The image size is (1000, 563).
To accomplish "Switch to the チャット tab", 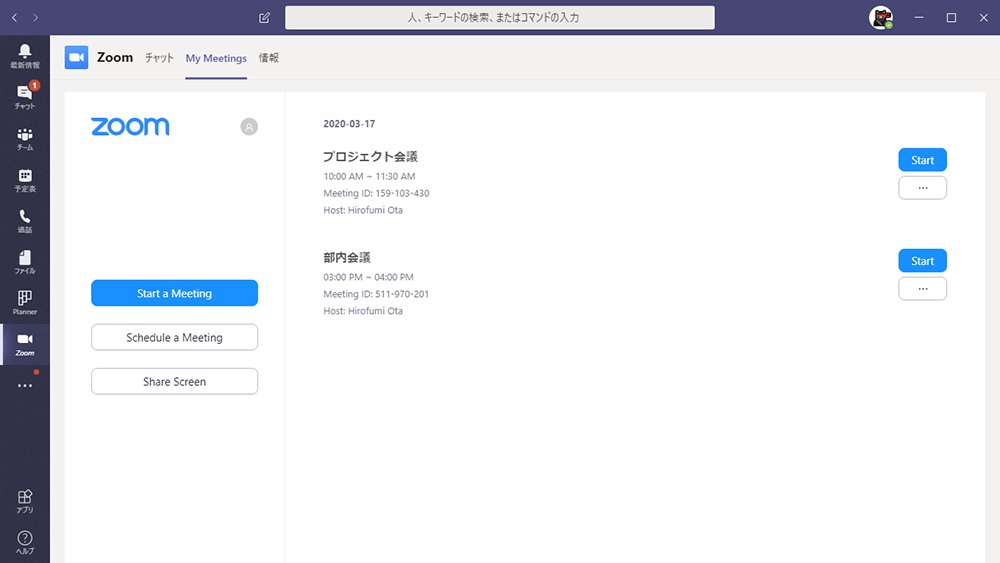I will [159, 58].
